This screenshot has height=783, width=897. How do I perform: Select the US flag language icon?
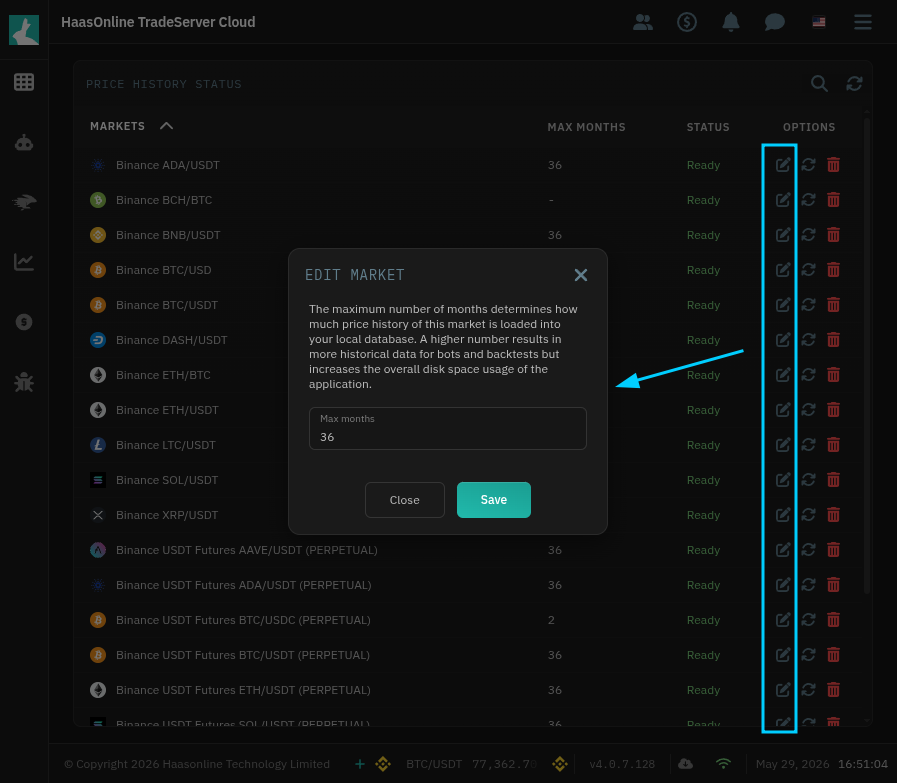(x=819, y=22)
